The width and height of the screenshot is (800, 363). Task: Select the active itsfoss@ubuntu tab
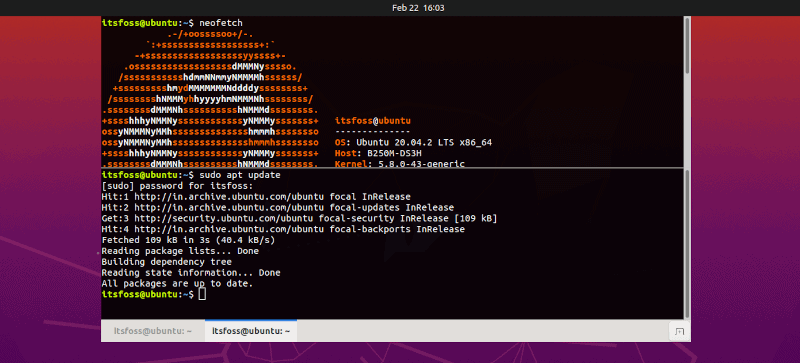(251, 331)
